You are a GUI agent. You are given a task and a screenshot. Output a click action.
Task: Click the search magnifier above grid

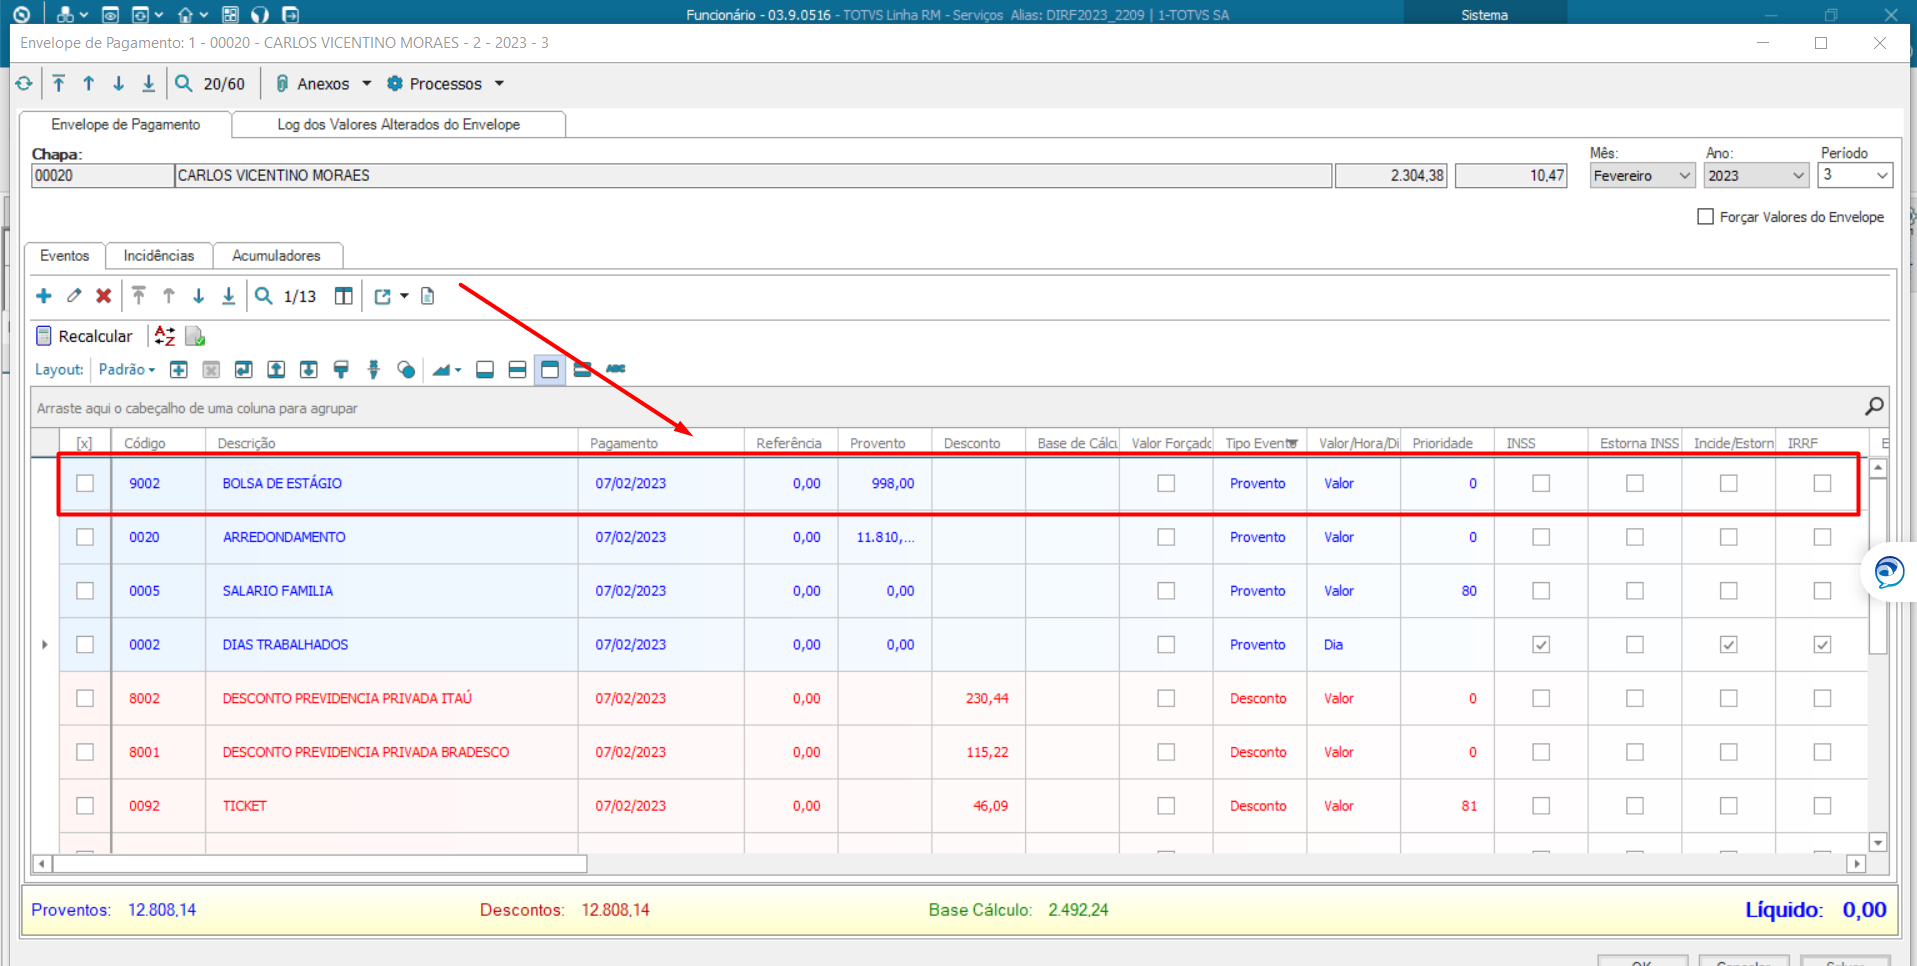[1874, 406]
